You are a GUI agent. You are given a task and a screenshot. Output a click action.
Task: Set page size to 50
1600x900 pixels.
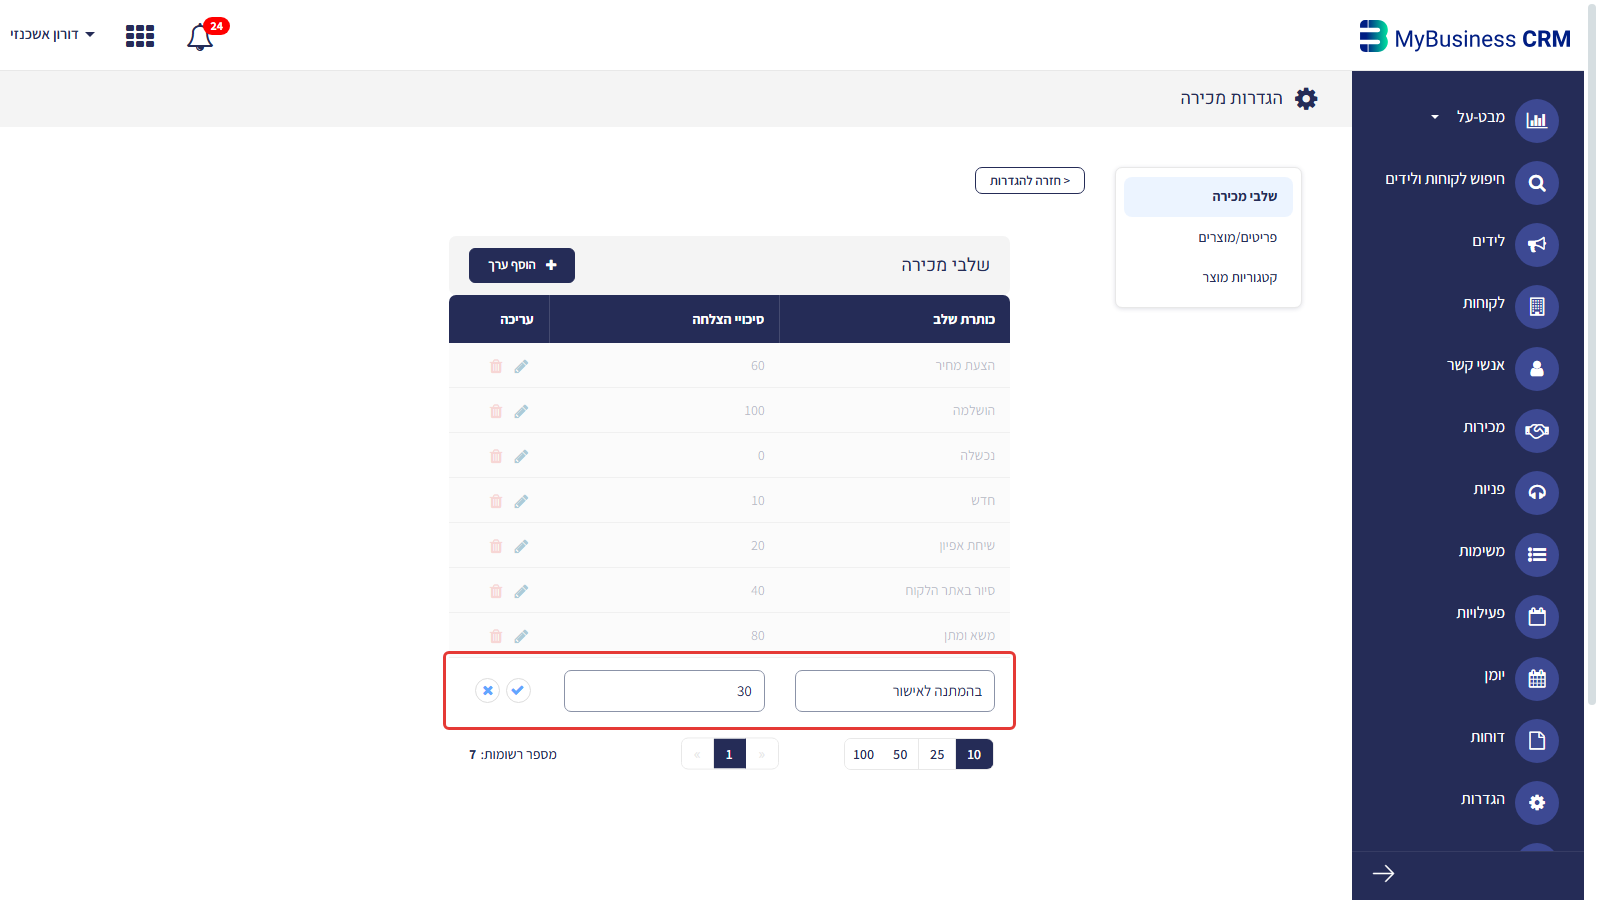pos(900,754)
